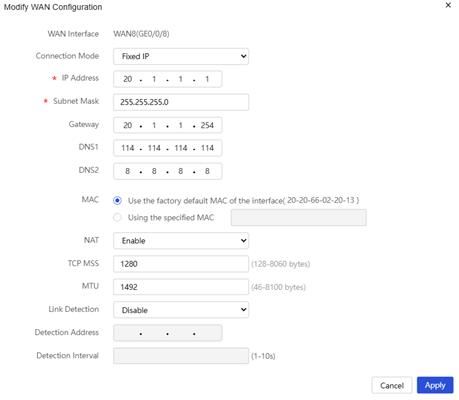Cancel the WAN configuration changes

(x=392, y=386)
